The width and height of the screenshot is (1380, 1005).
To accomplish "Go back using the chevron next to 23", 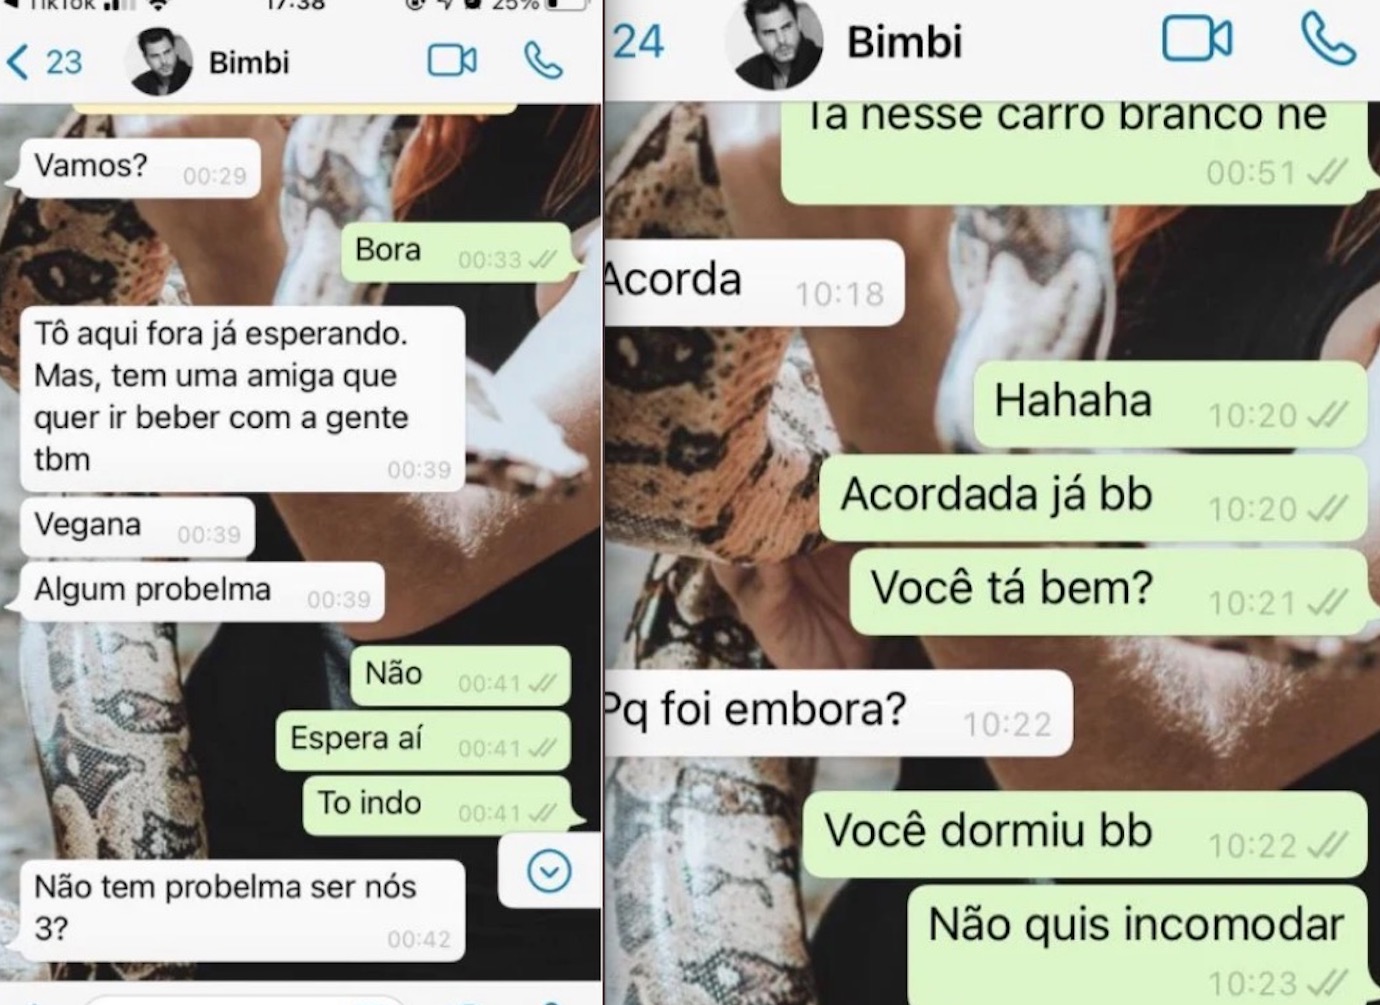I will [x=17, y=62].
